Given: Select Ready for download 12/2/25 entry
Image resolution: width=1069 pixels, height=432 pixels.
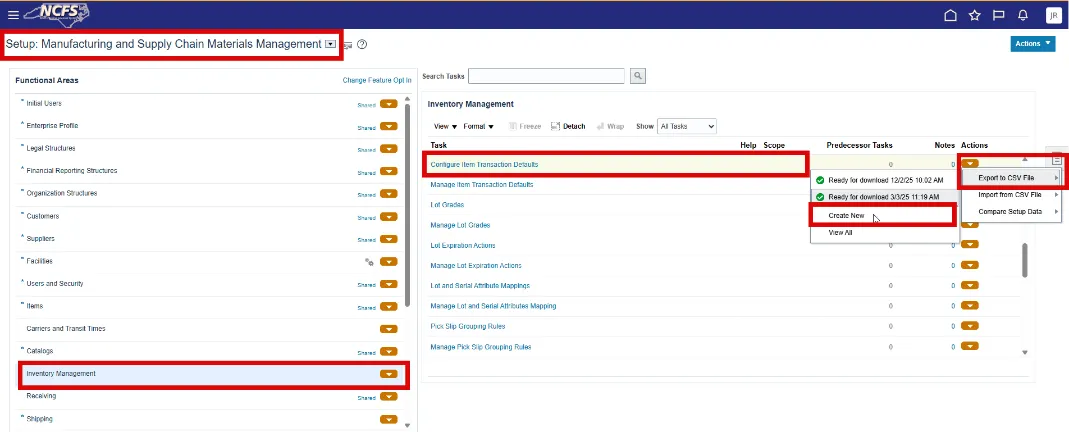Looking at the screenshot, I should [884, 181].
